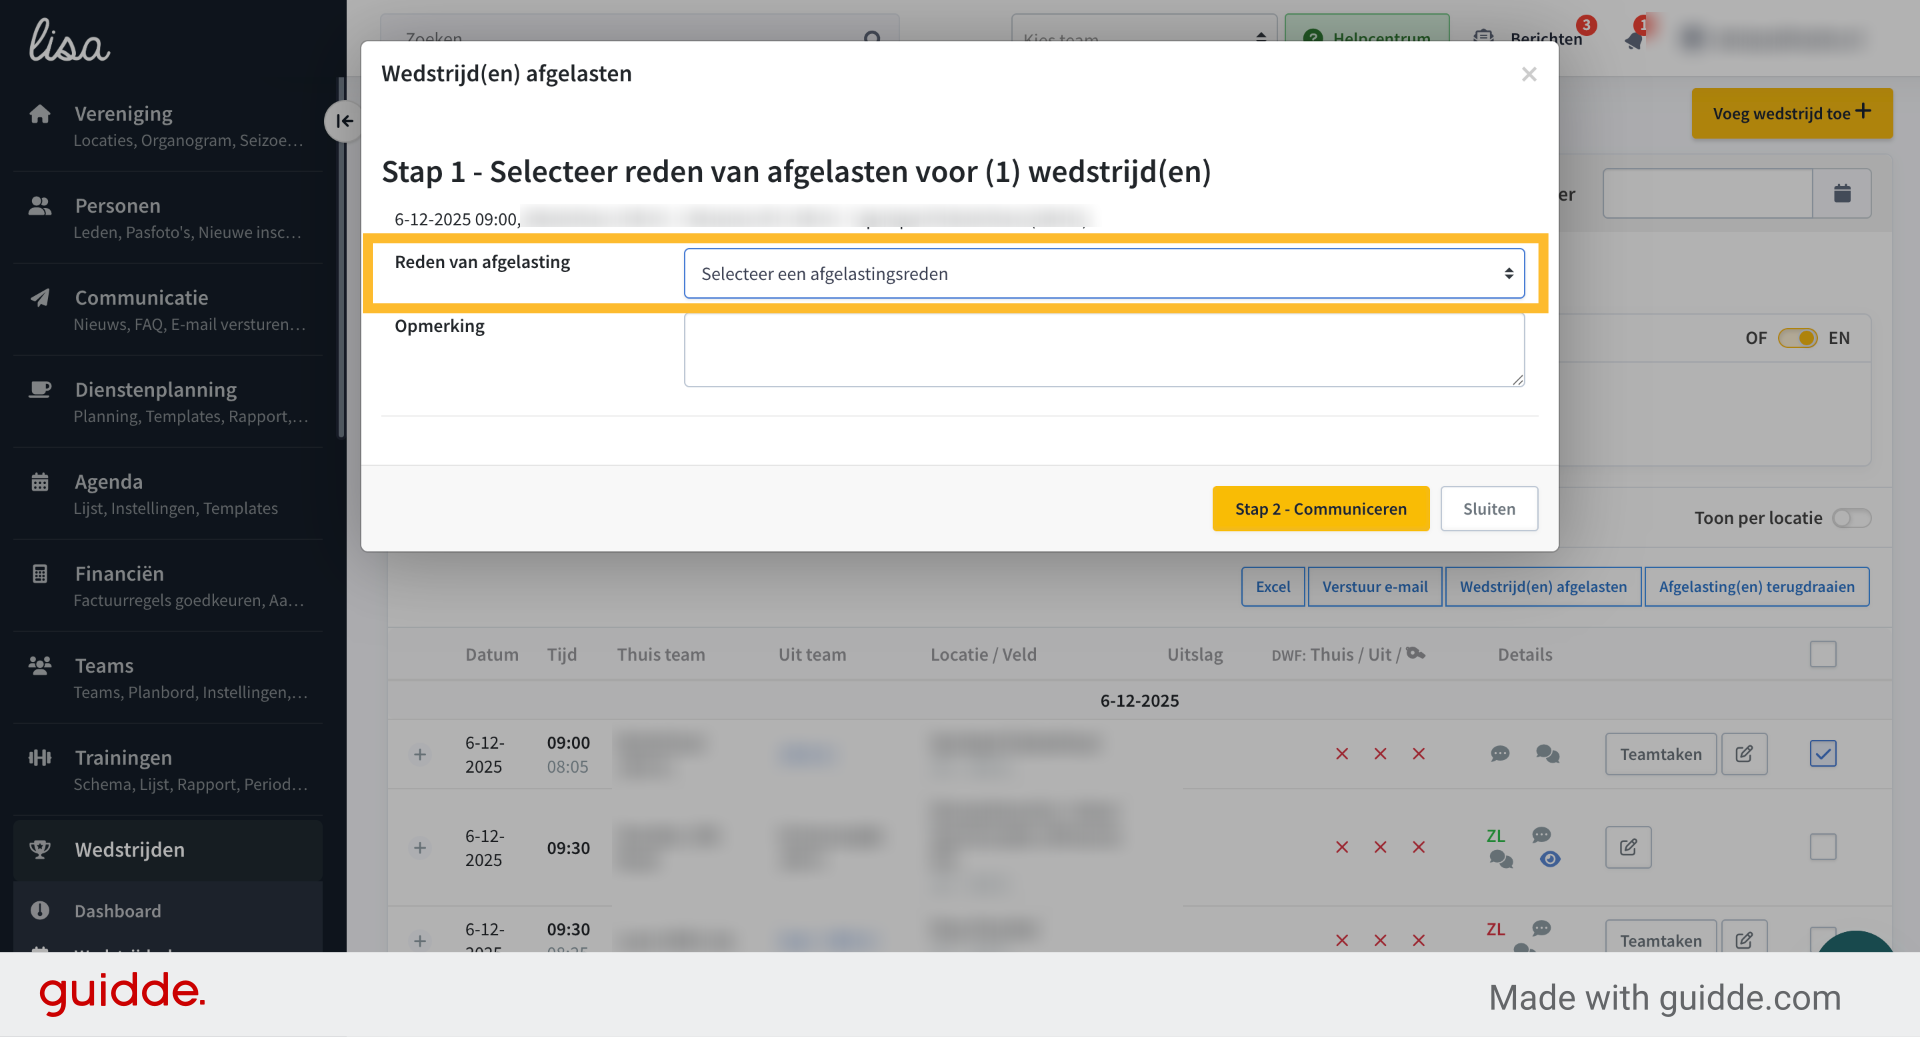Click the lisa logo
The height and width of the screenshot is (1037, 1920).
point(69,42)
